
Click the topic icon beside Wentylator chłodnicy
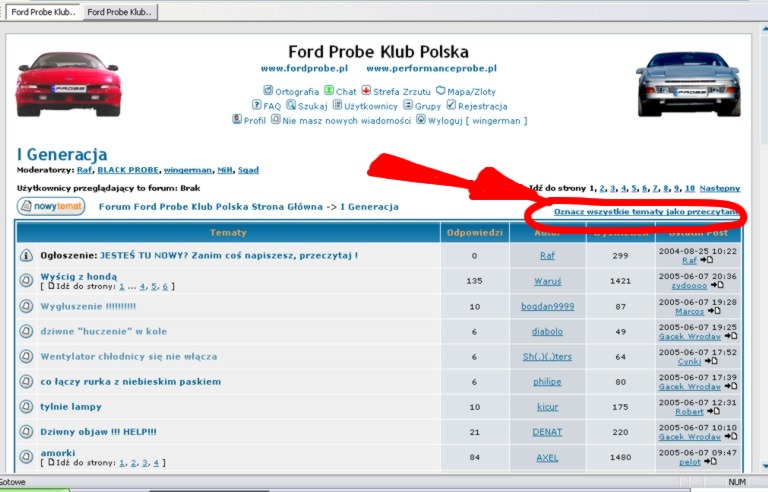pyautogui.click(x=26, y=356)
